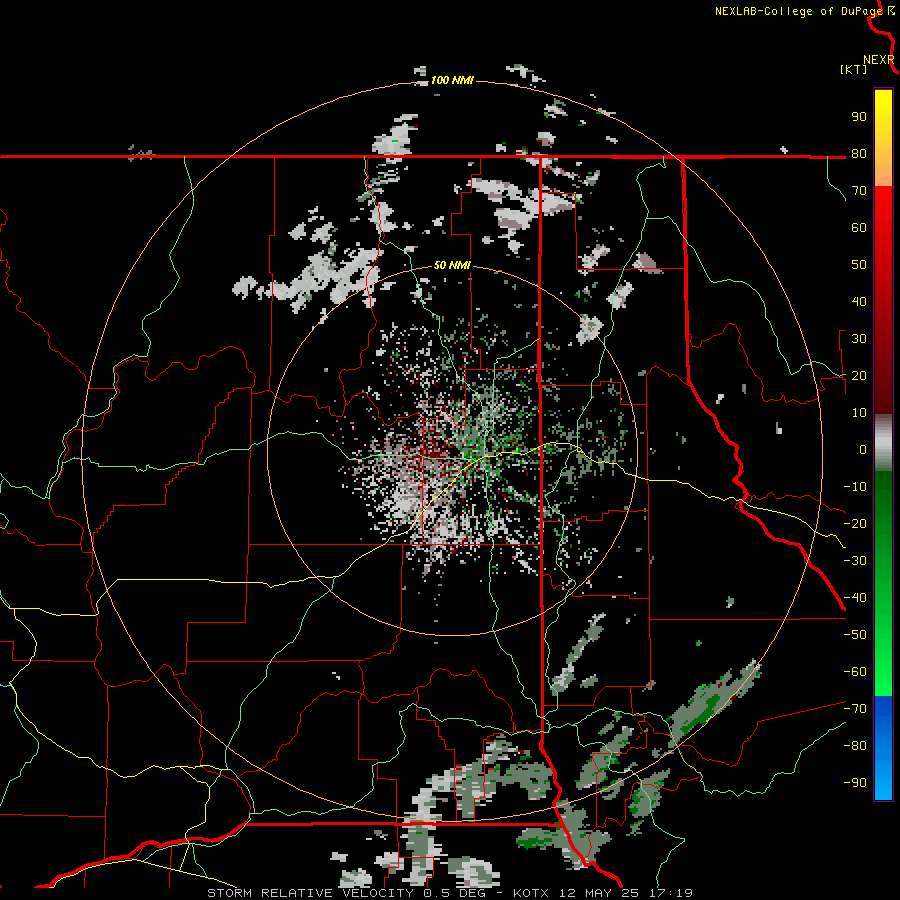This screenshot has height=900, width=900.
Task: Click the -80 value on the velocity scale
Action: [x=855, y=746]
